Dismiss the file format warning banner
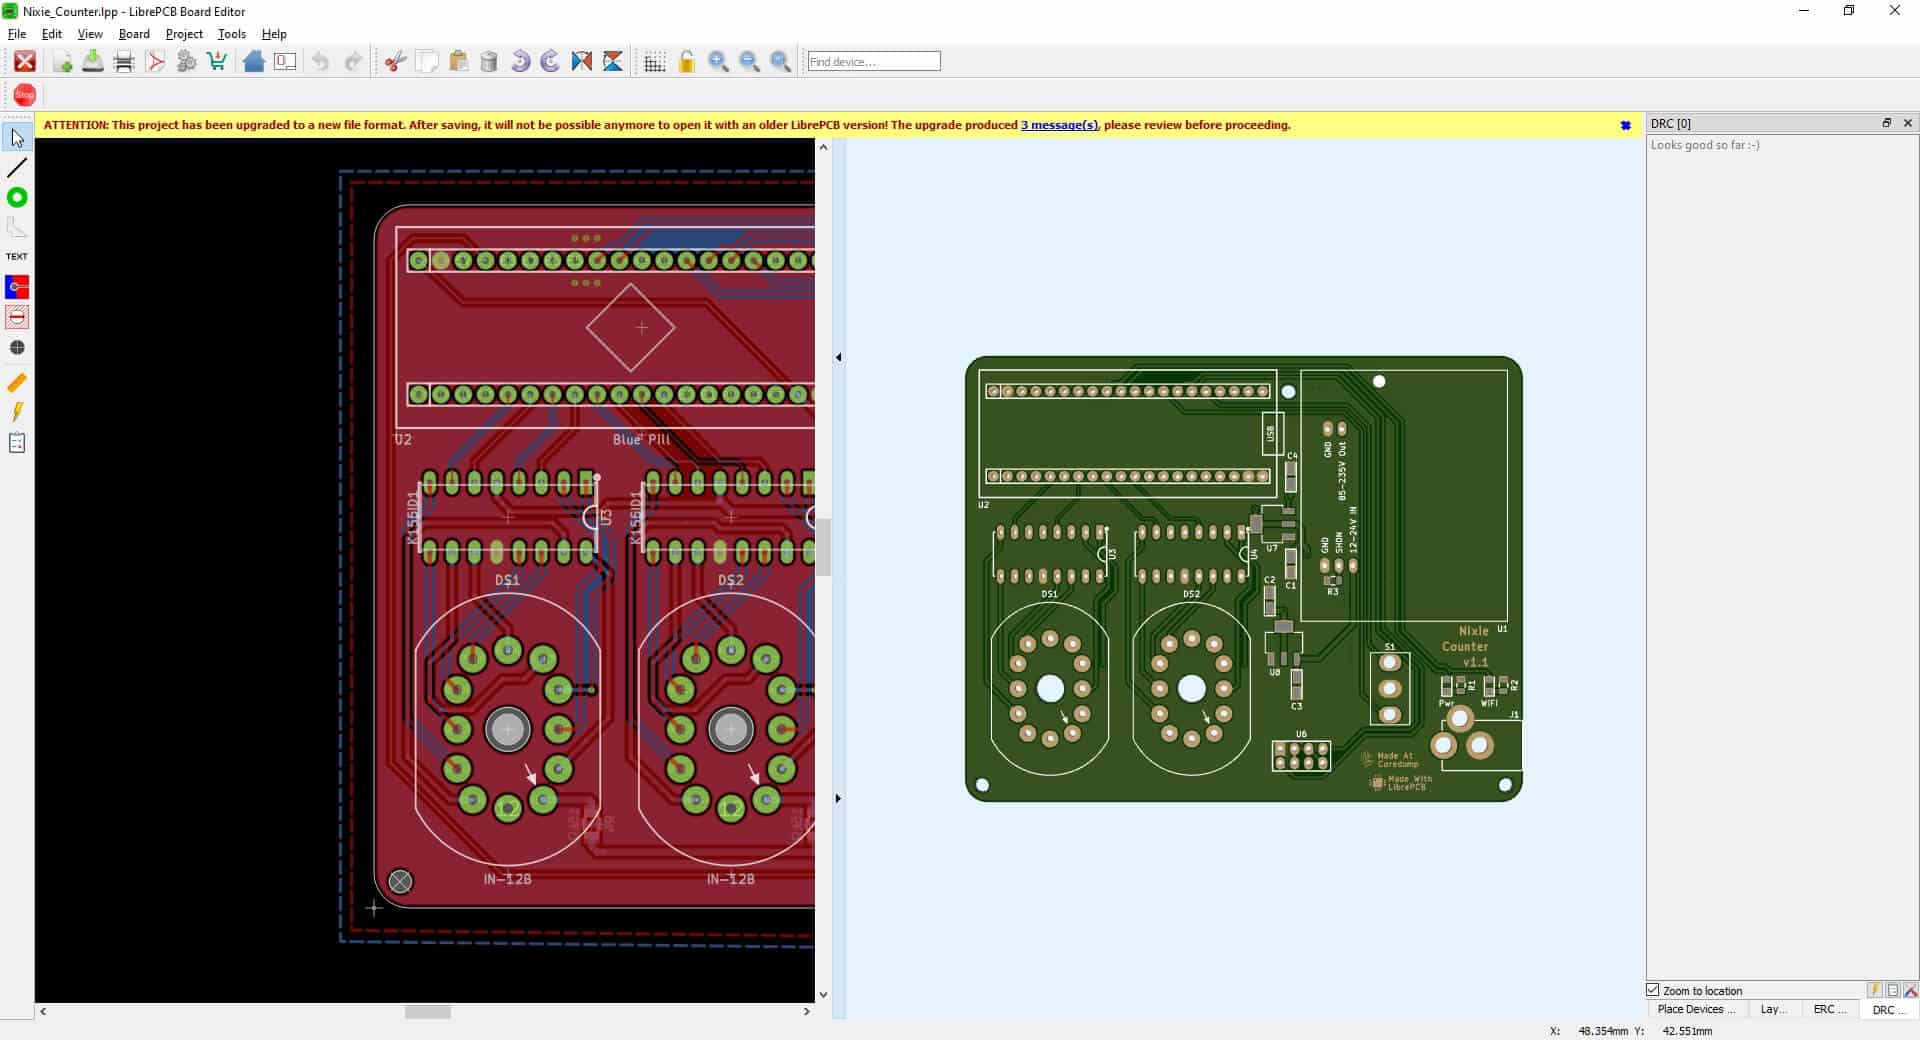Image resolution: width=1920 pixels, height=1040 pixels. (1626, 126)
